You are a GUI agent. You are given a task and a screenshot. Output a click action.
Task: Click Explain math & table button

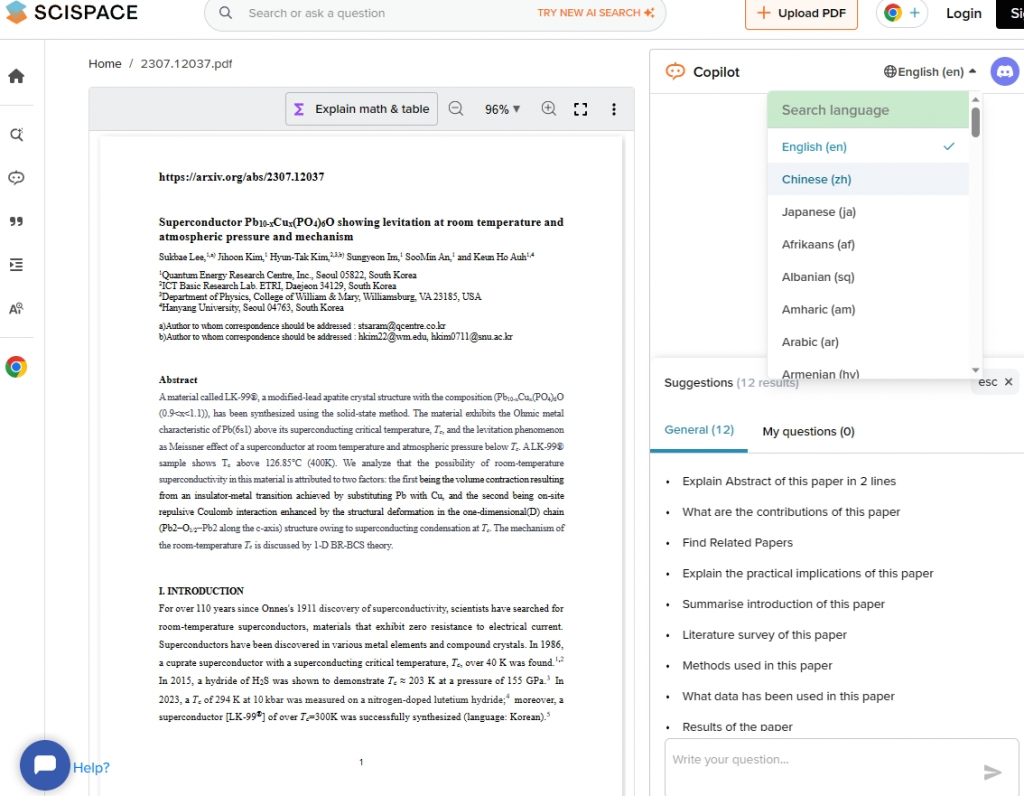[361, 109]
